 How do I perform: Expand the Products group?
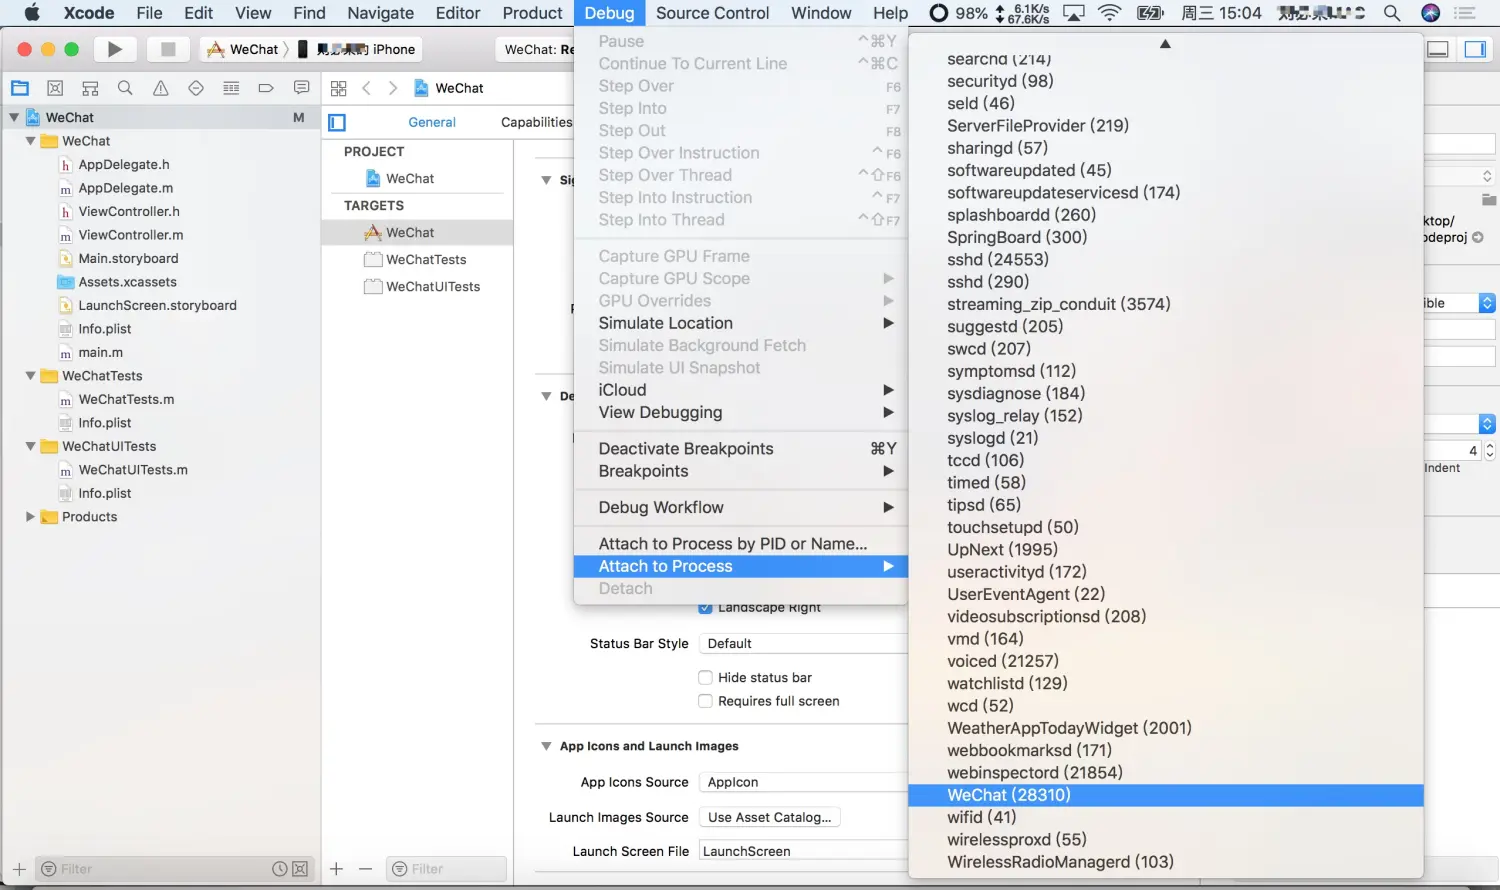[30, 517]
